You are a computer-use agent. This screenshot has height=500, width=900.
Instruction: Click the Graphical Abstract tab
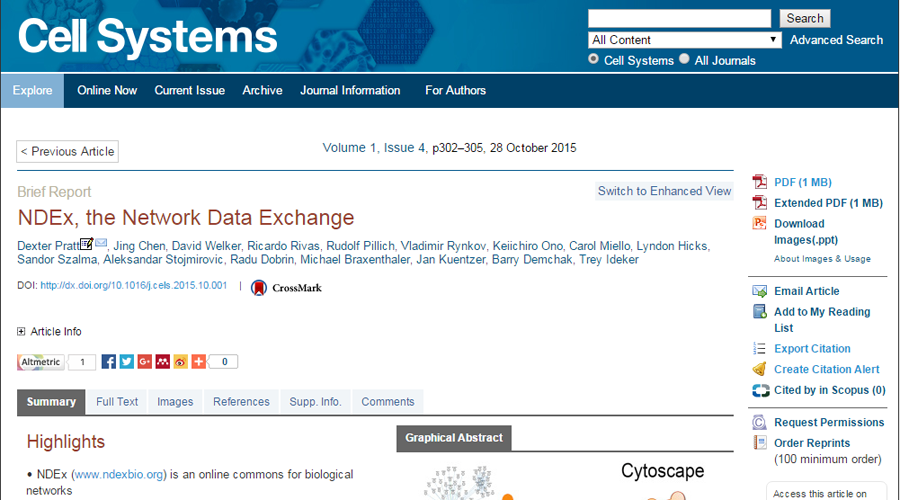pos(453,438)
